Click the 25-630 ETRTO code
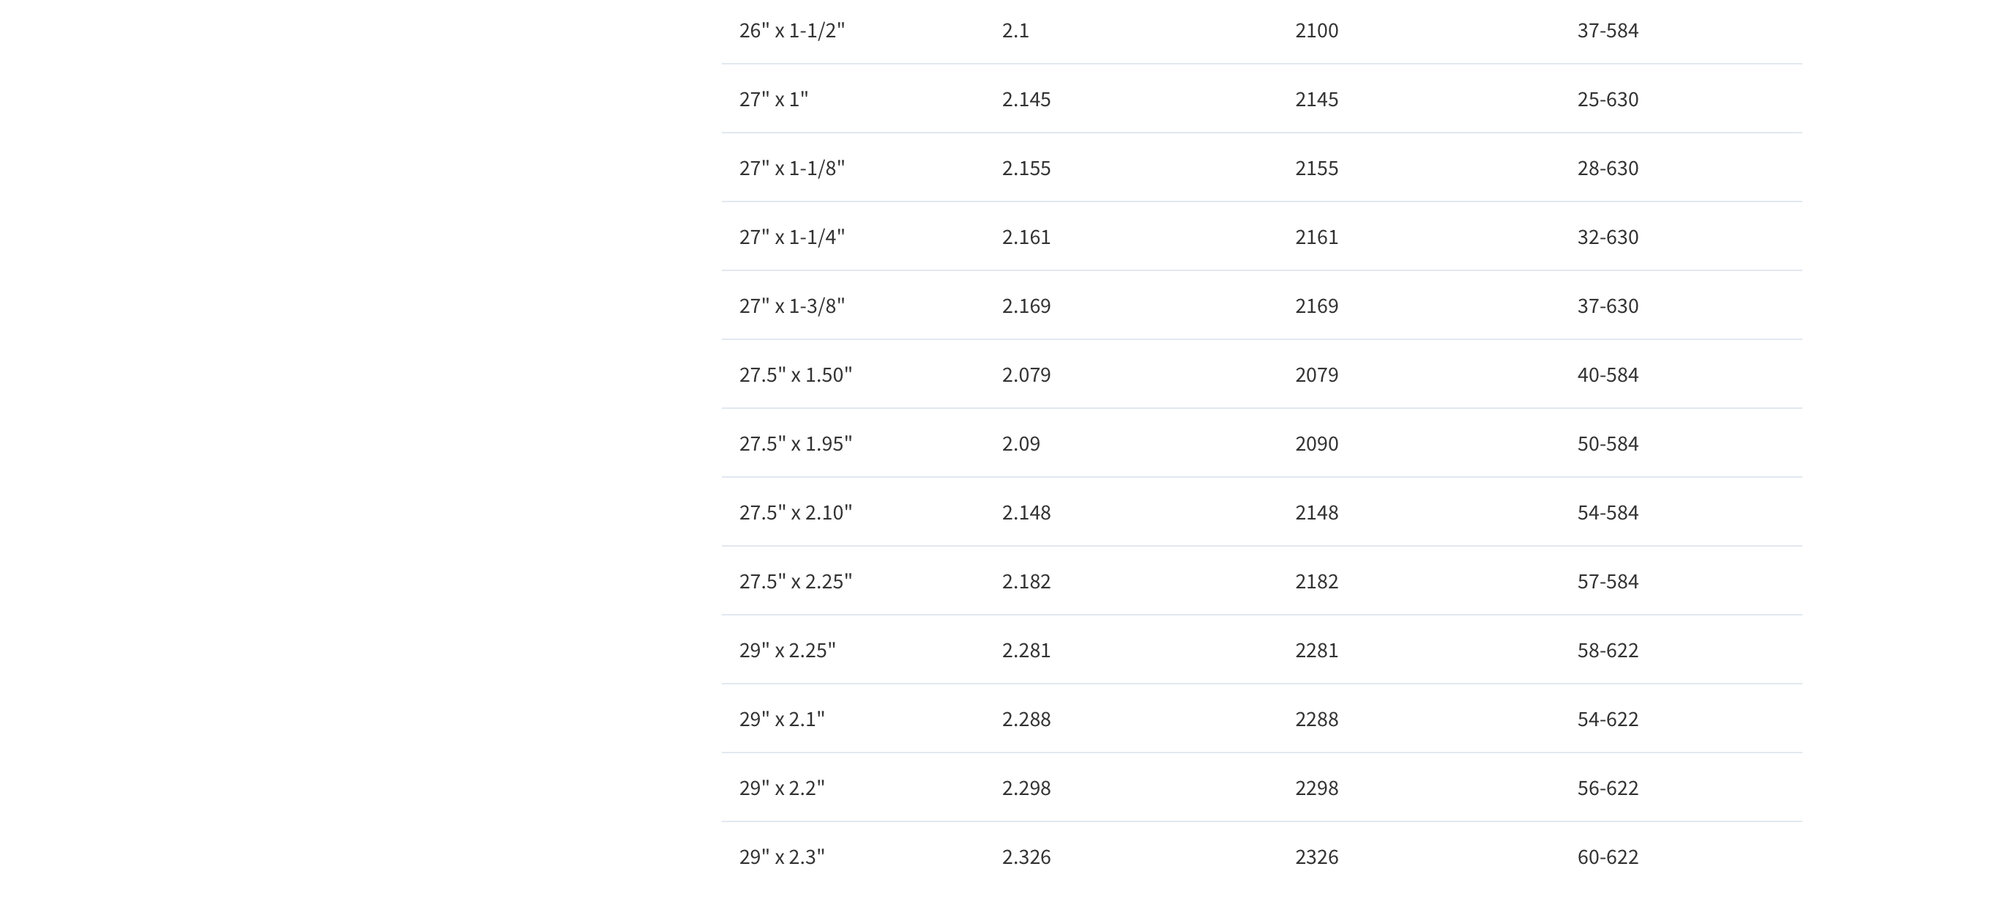The height and width of the screenshot is (902, 2000). pos(1607,99)
